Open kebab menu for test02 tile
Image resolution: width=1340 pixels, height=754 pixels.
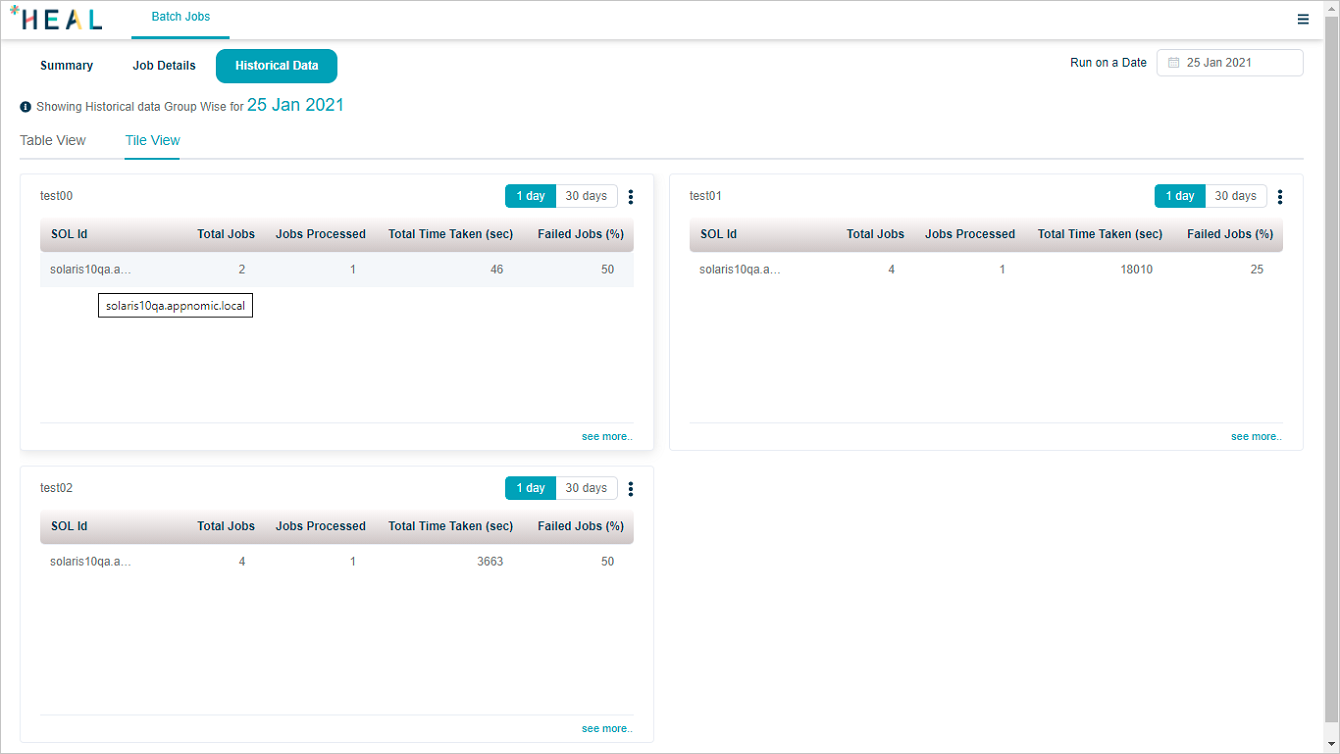pyautogui.click(x=631, y=489)
